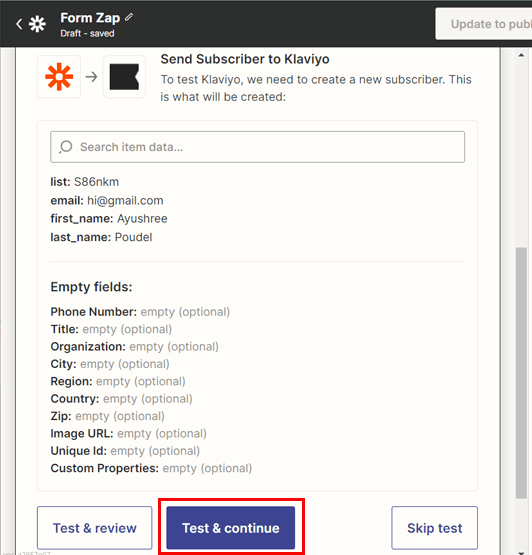Select the list S86nkm data row
This screenshot has height=555, width=532.
click(x=85, y=182)
